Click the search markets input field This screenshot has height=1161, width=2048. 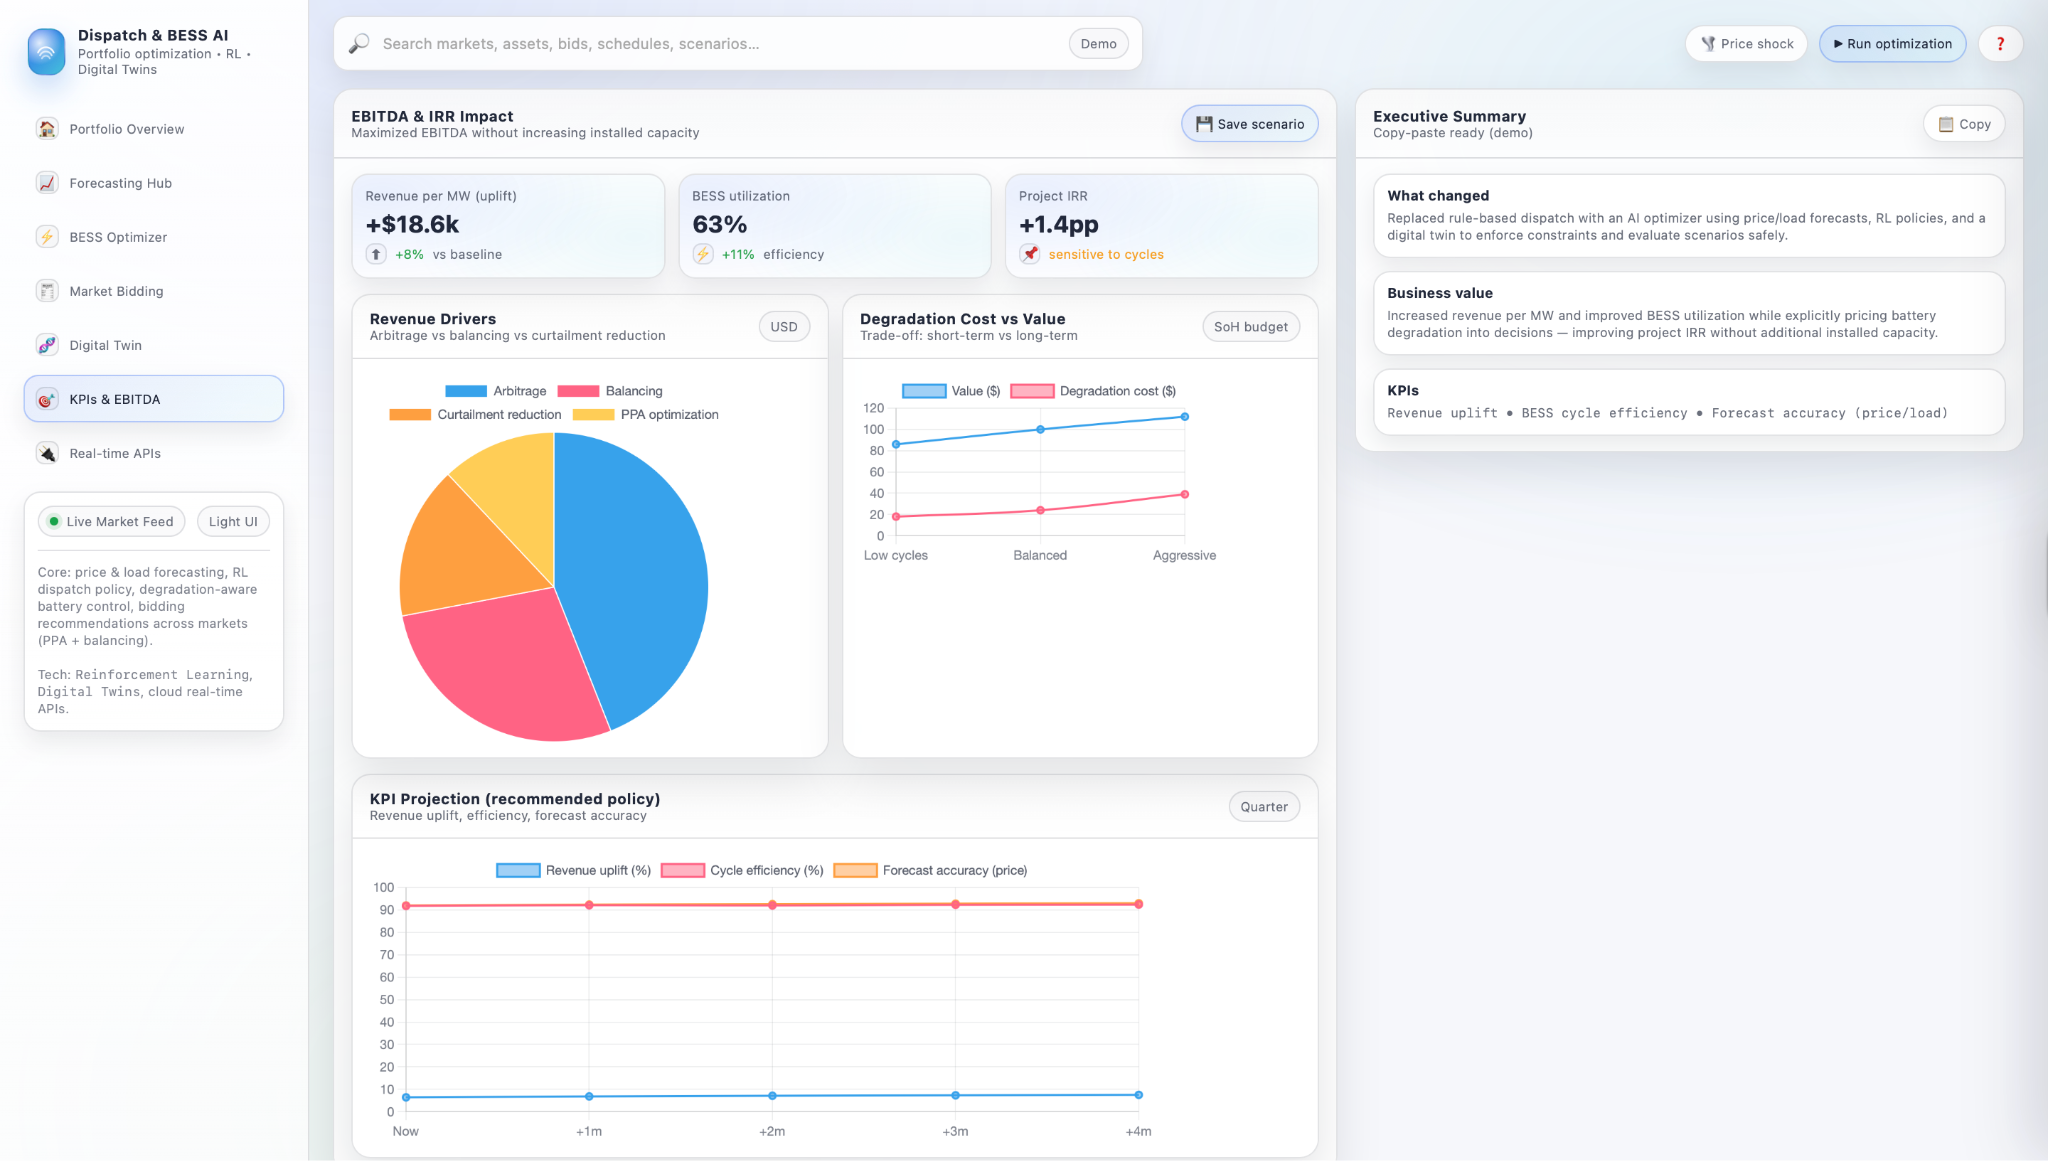tap(720, 44)
